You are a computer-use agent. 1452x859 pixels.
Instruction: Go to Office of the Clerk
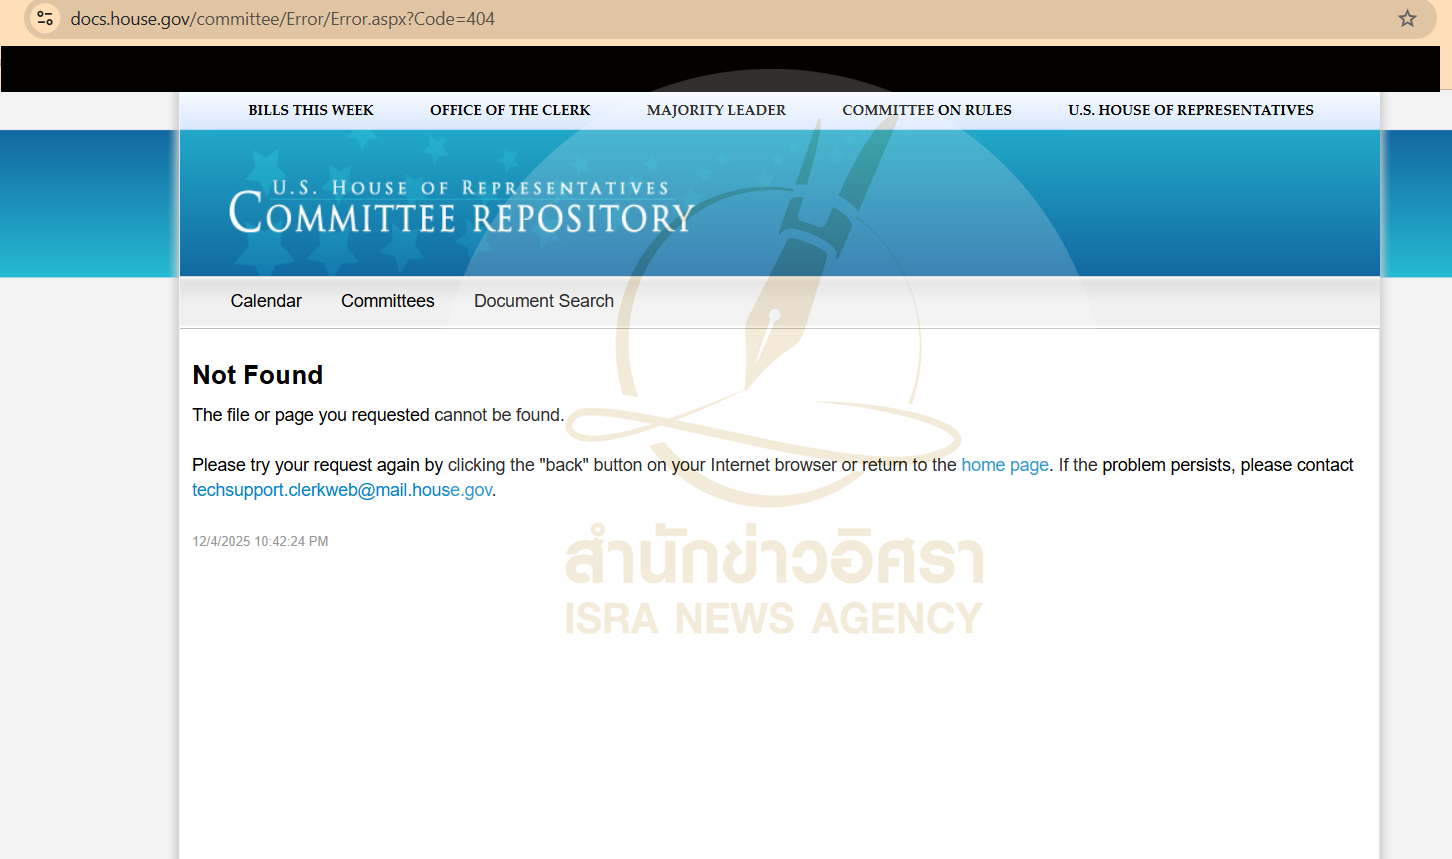tap(510, 110)
